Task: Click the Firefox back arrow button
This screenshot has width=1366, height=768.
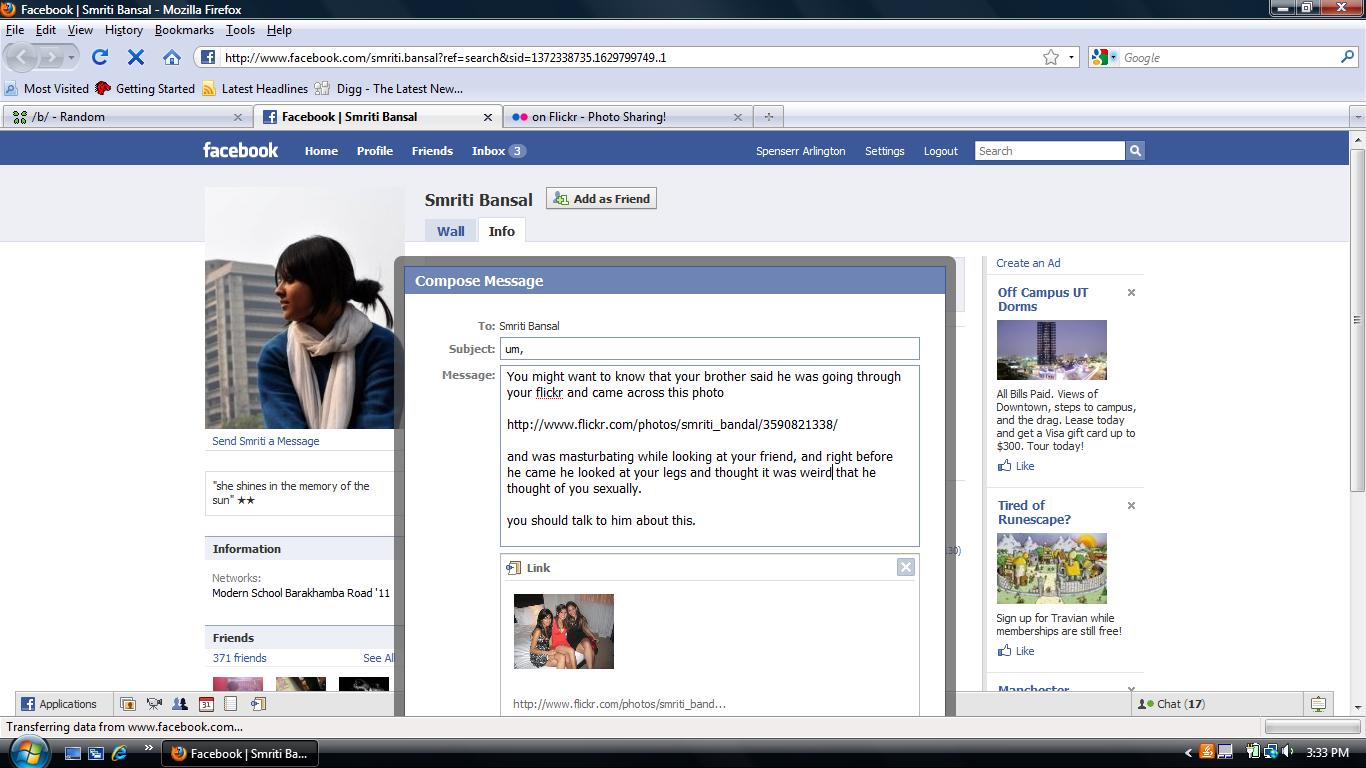Action: click(22, 57)
